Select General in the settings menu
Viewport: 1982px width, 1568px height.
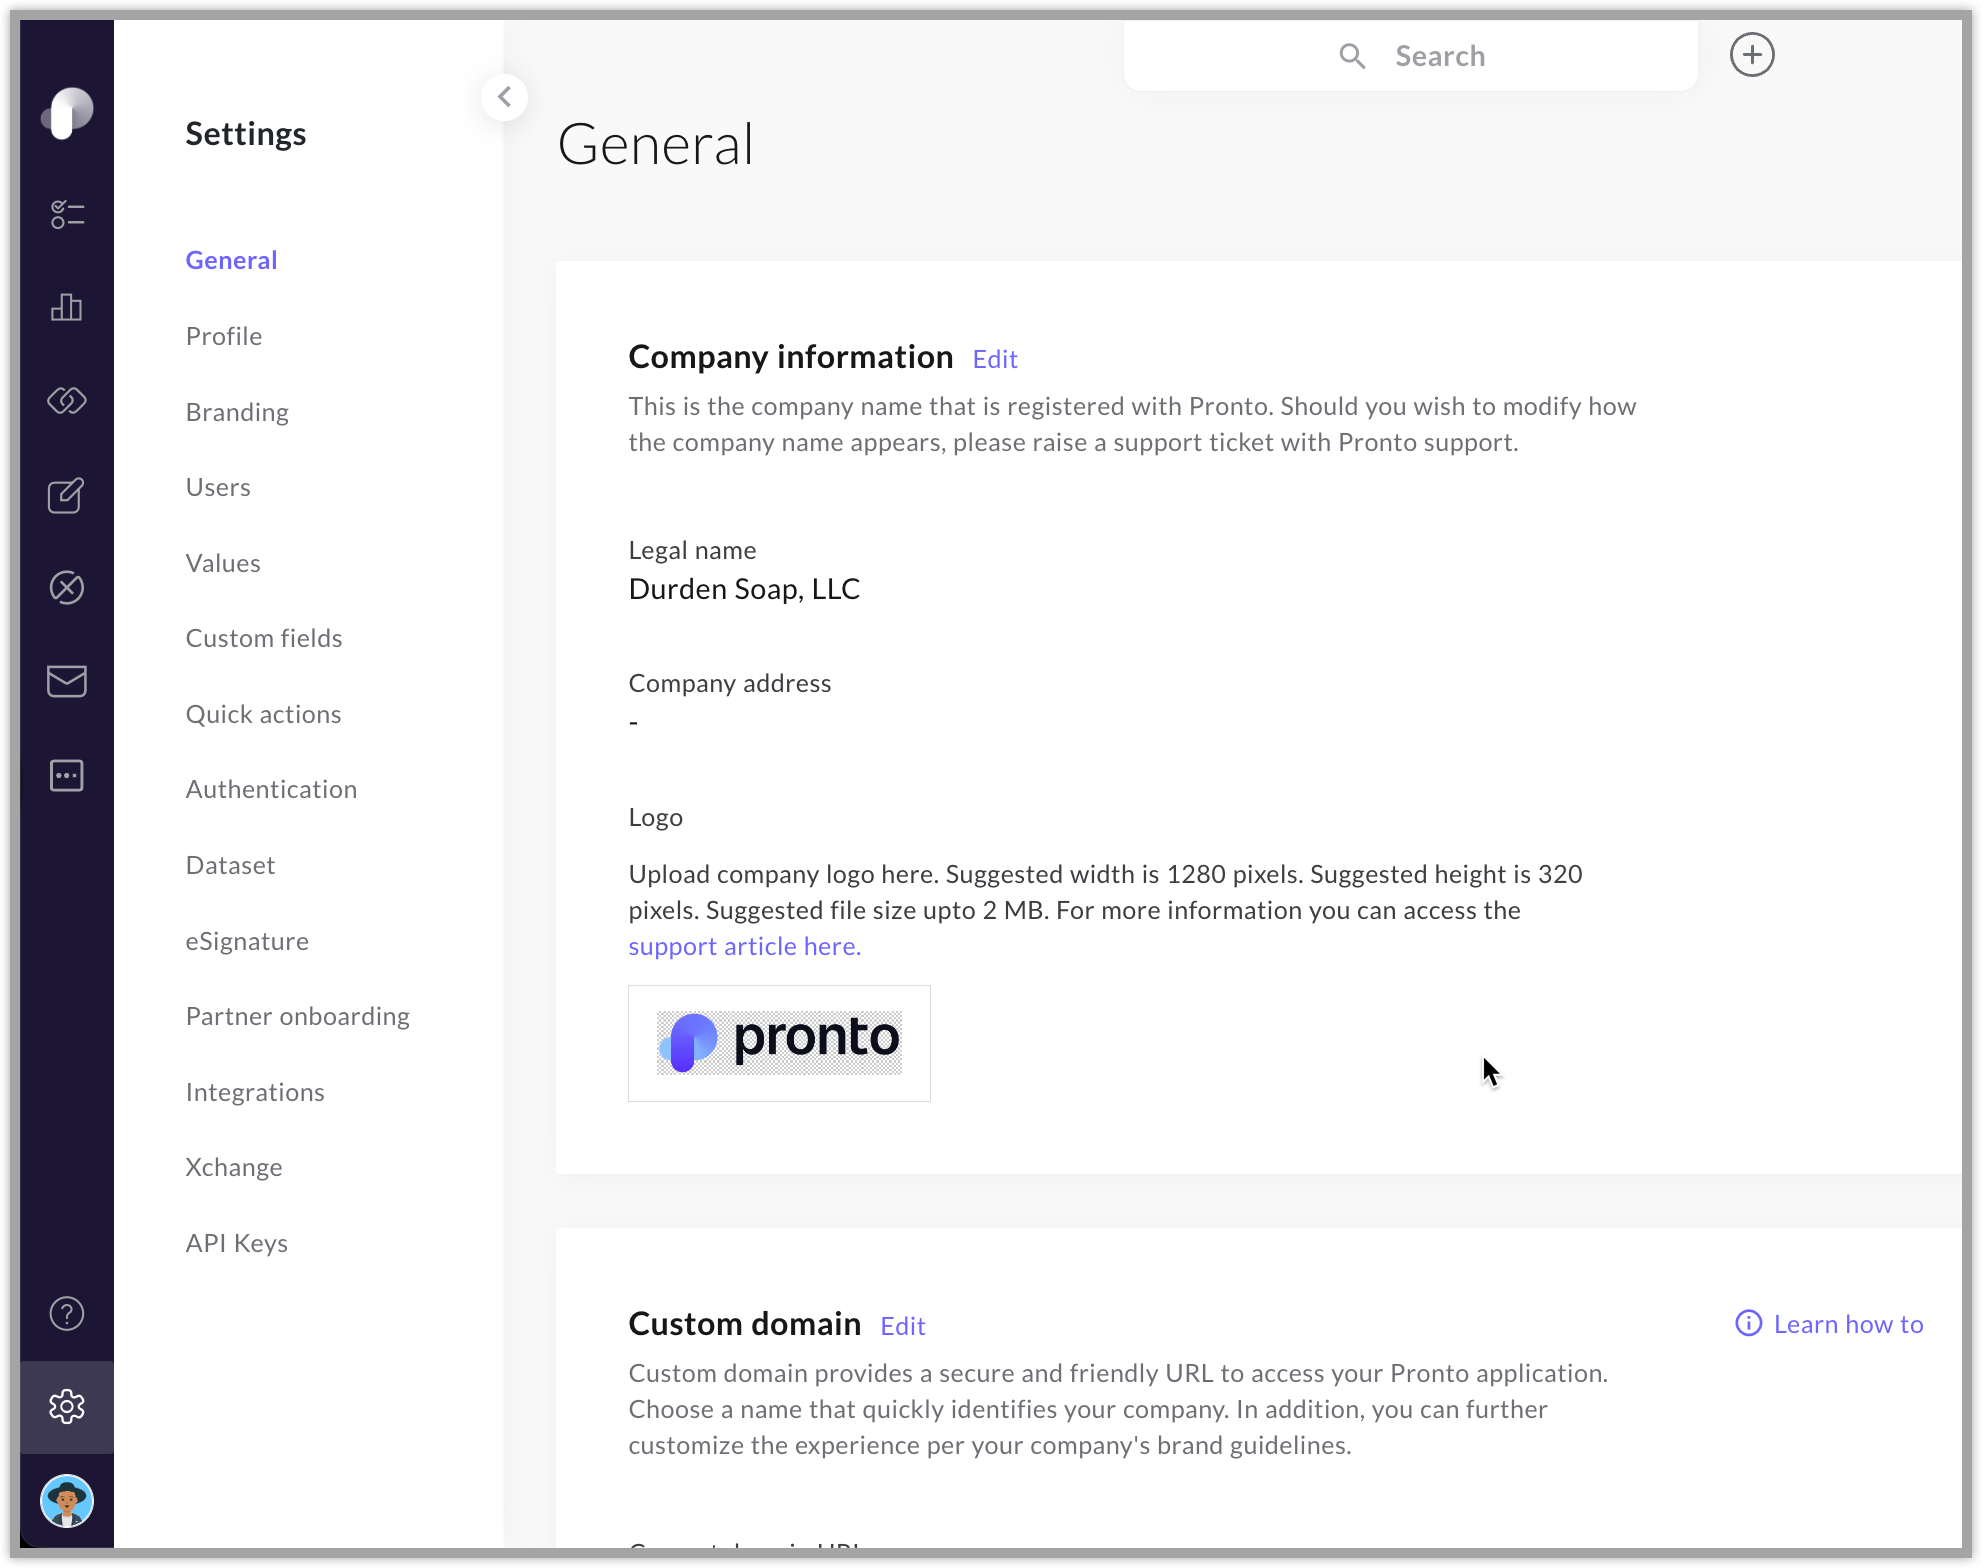231,260
